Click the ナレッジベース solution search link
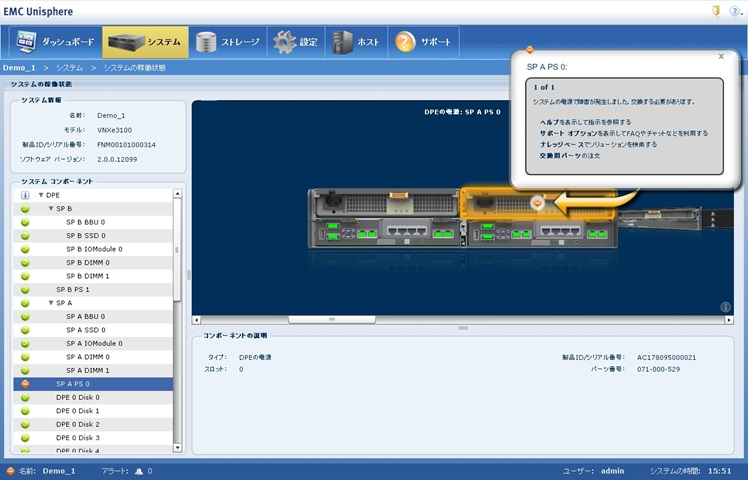The width and height of the screenshot is (748, 480). point(598,144)
